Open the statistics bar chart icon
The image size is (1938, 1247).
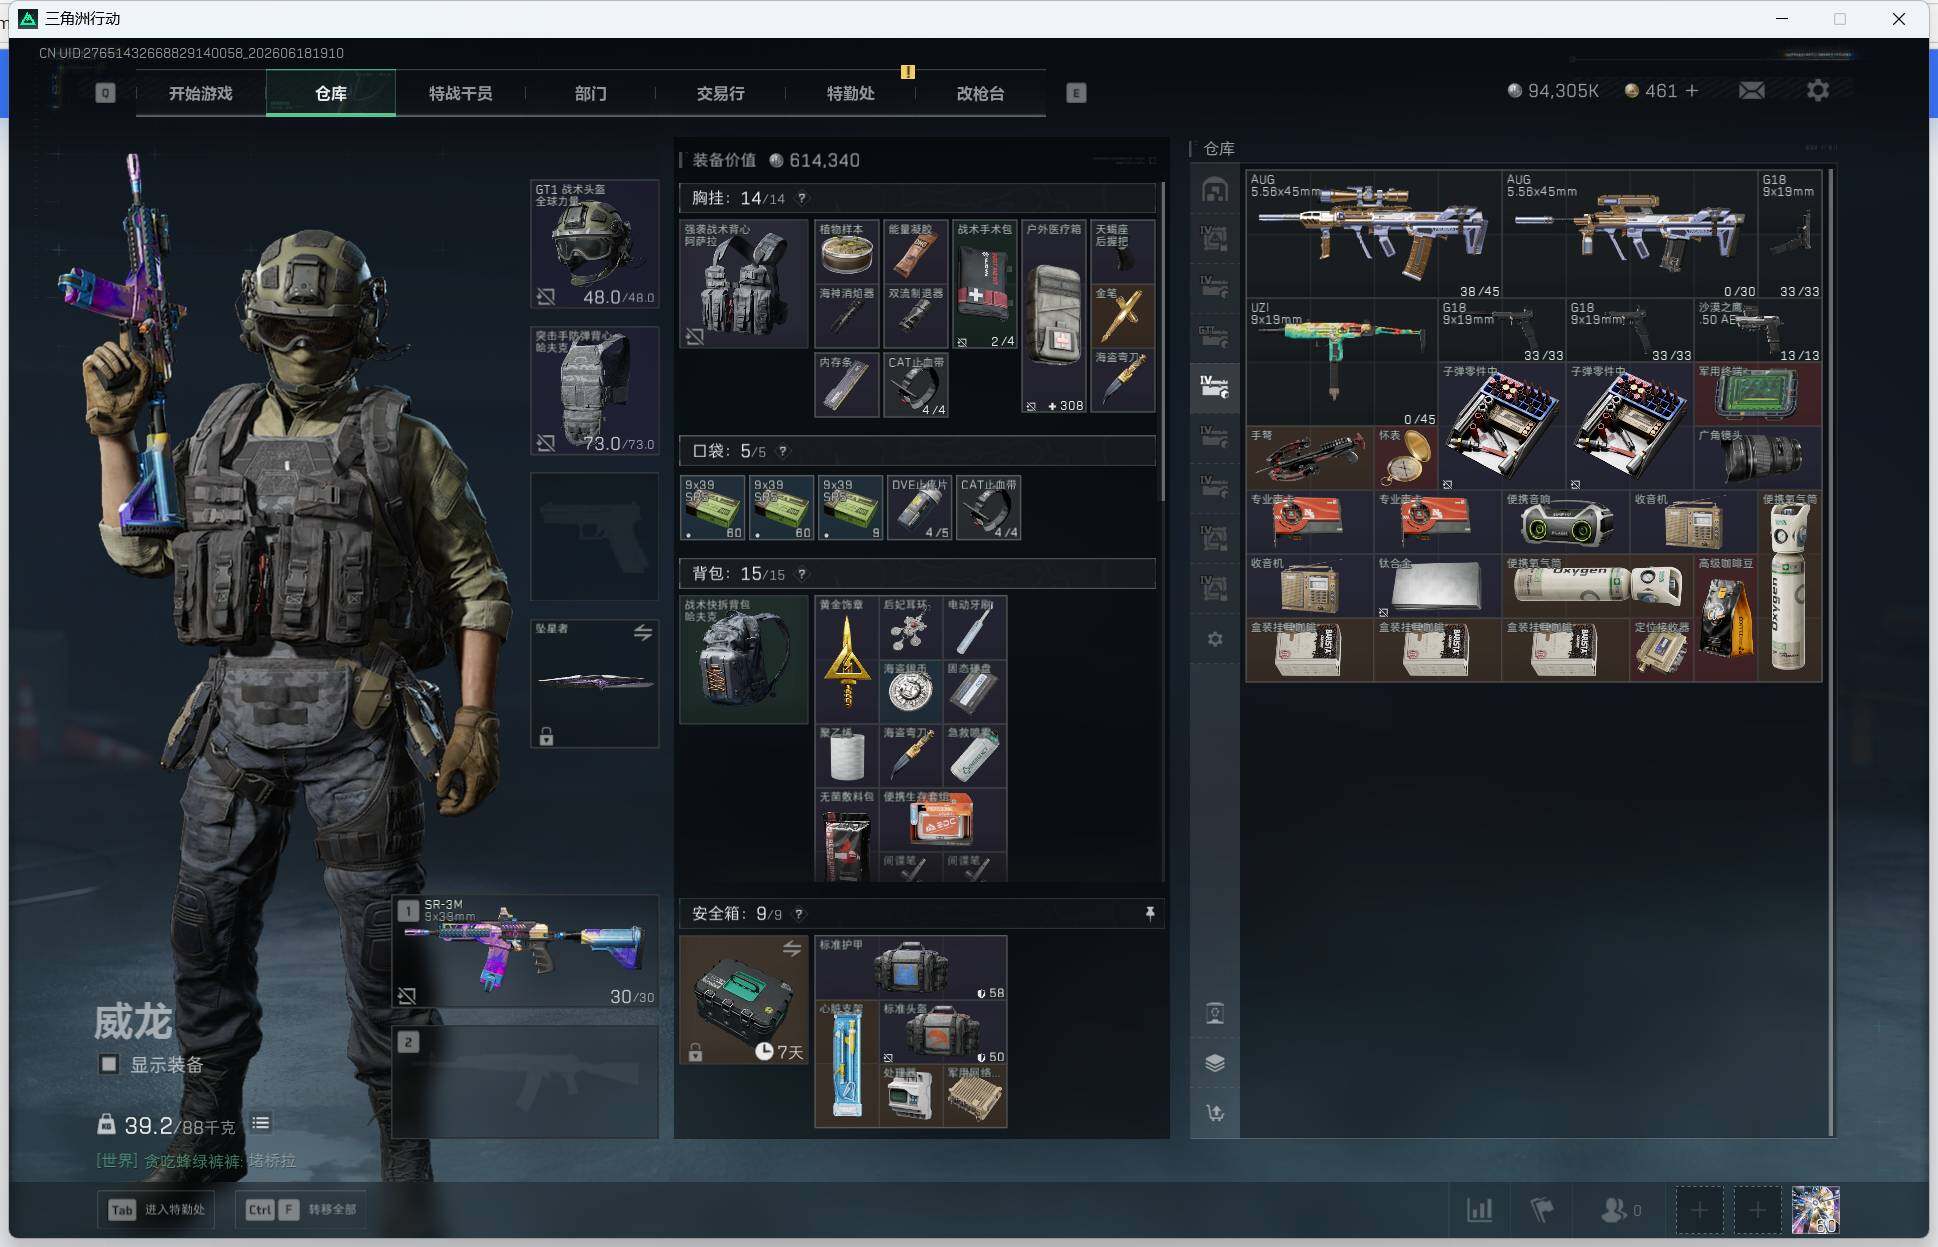(1479, 1210)
